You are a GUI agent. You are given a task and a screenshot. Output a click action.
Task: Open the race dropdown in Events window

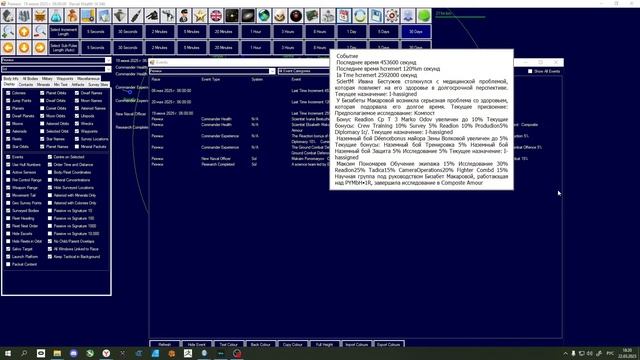tap(212, 71)
